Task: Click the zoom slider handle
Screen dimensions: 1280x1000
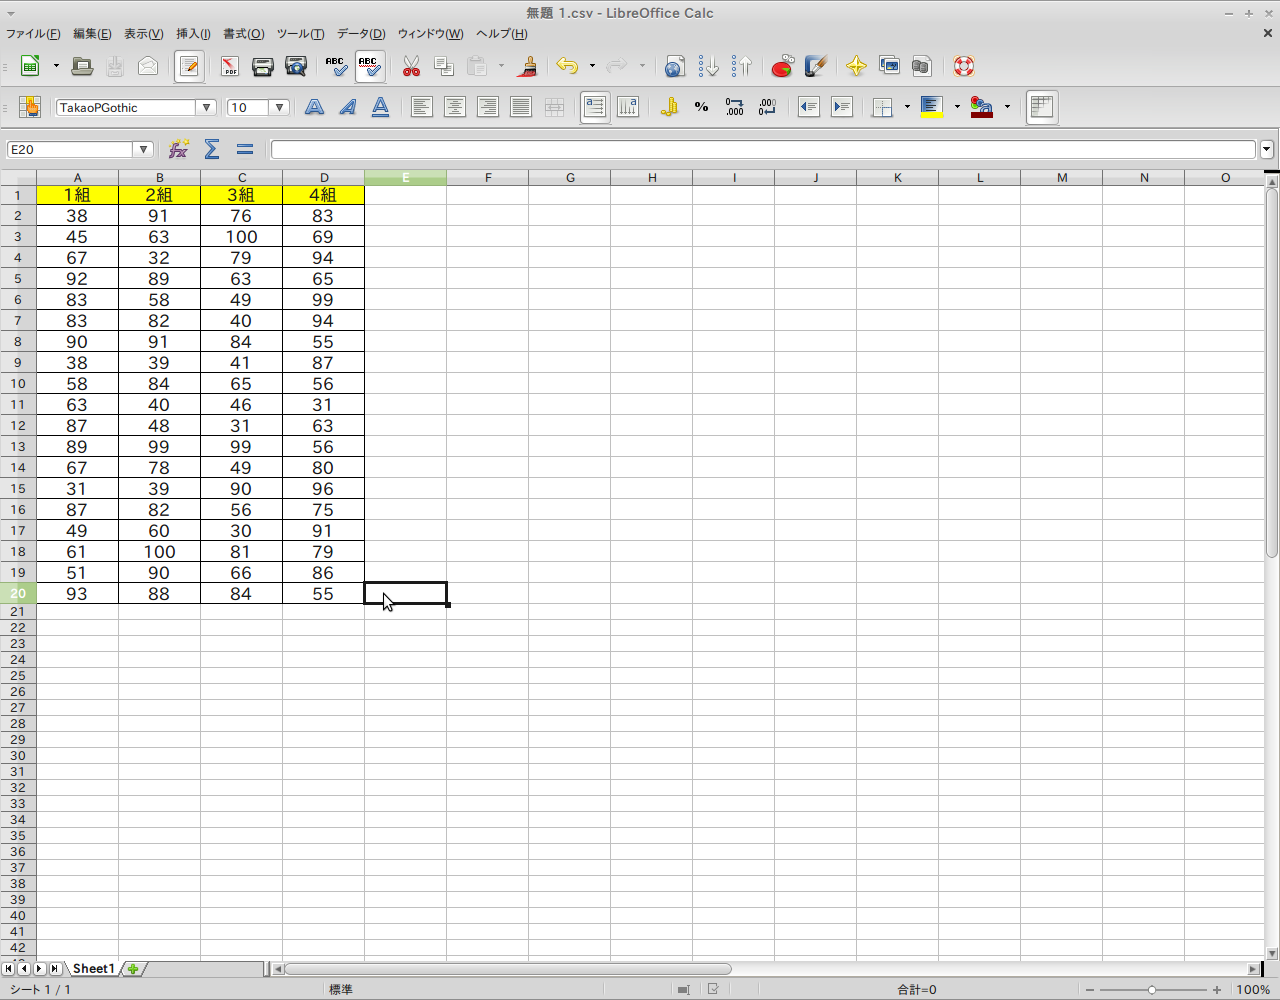Action: 1152,990
